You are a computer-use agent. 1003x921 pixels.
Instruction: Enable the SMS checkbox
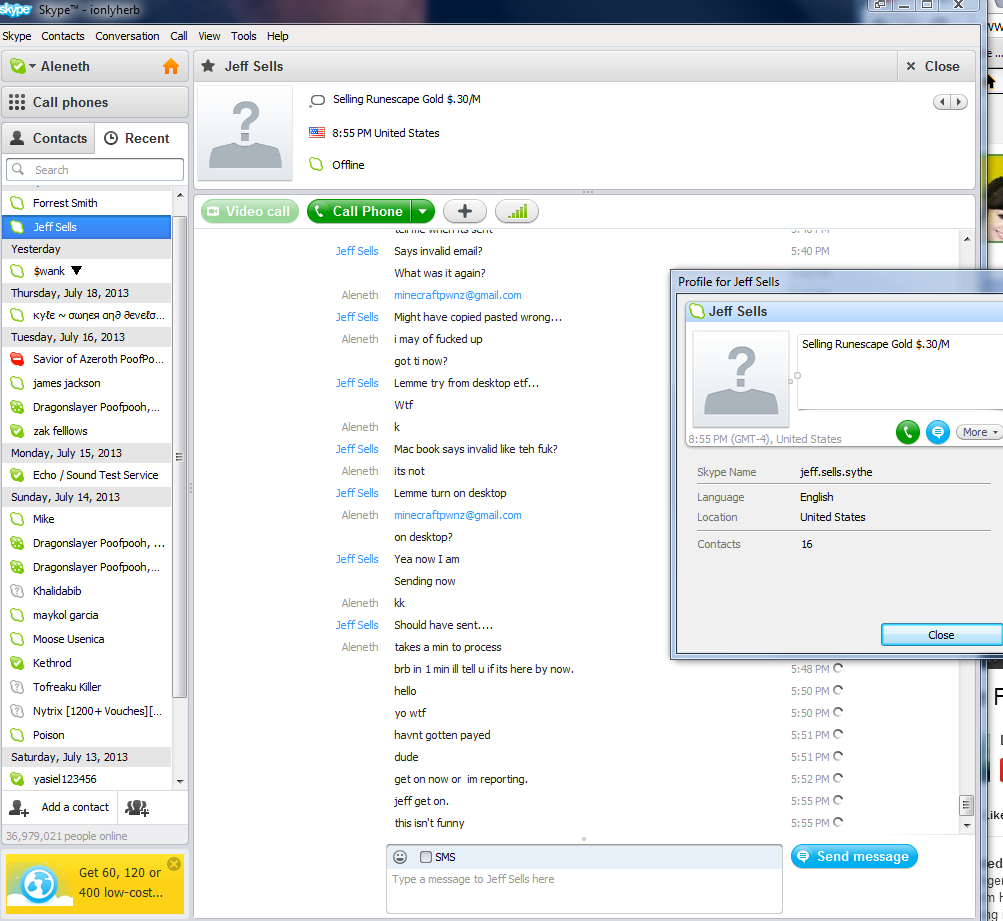[426, 857]
